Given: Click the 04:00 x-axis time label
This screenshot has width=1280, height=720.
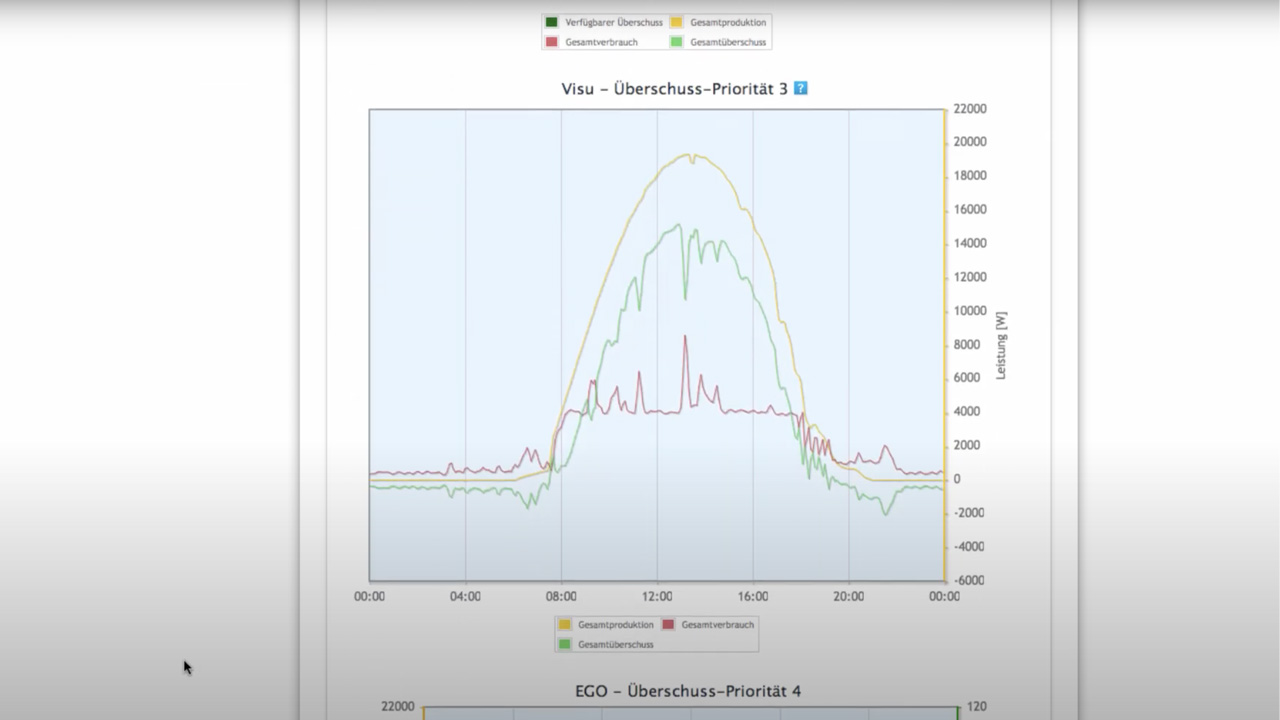Looking at the screenshot, I should coord(465,596).
